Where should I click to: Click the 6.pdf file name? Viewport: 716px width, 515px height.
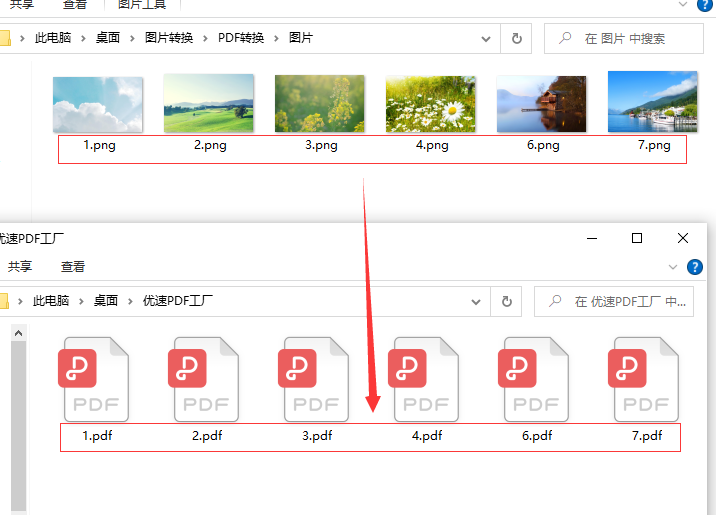[537, 436]
